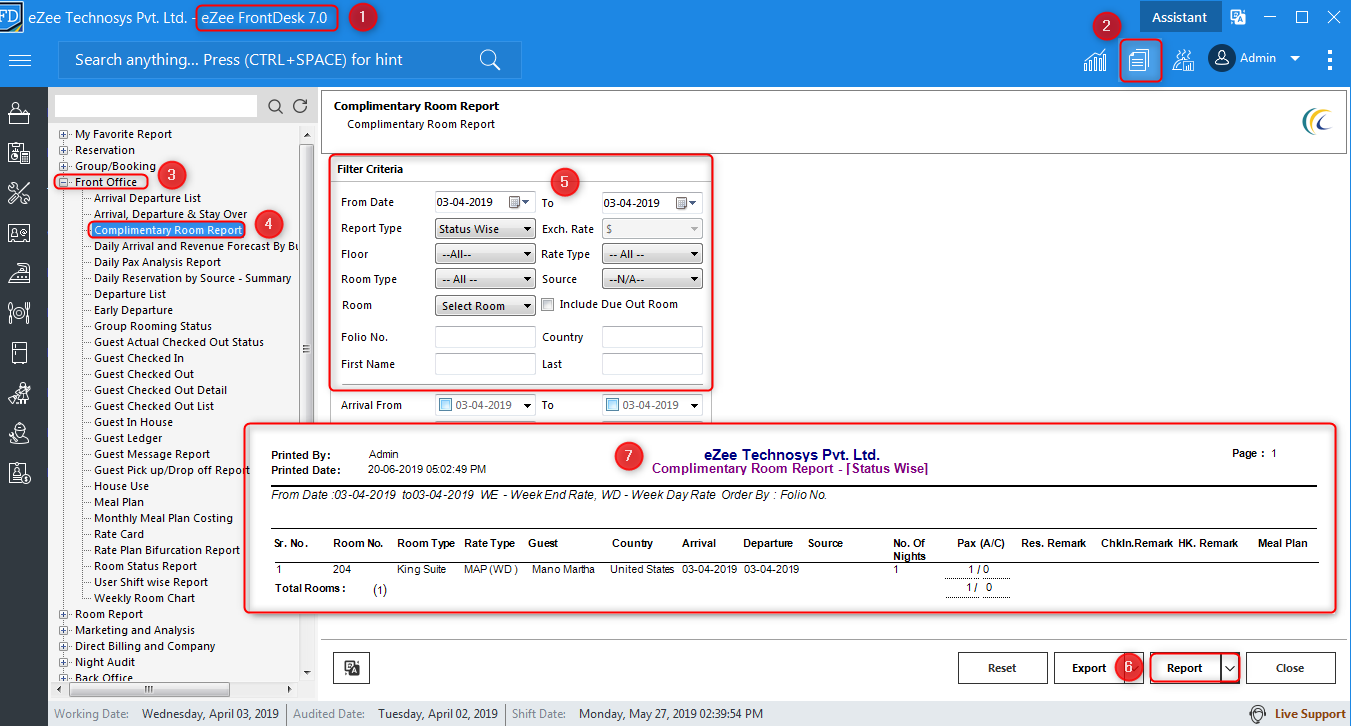
Task: Select Weekly Room Chart report
Action: coord(145,598)
